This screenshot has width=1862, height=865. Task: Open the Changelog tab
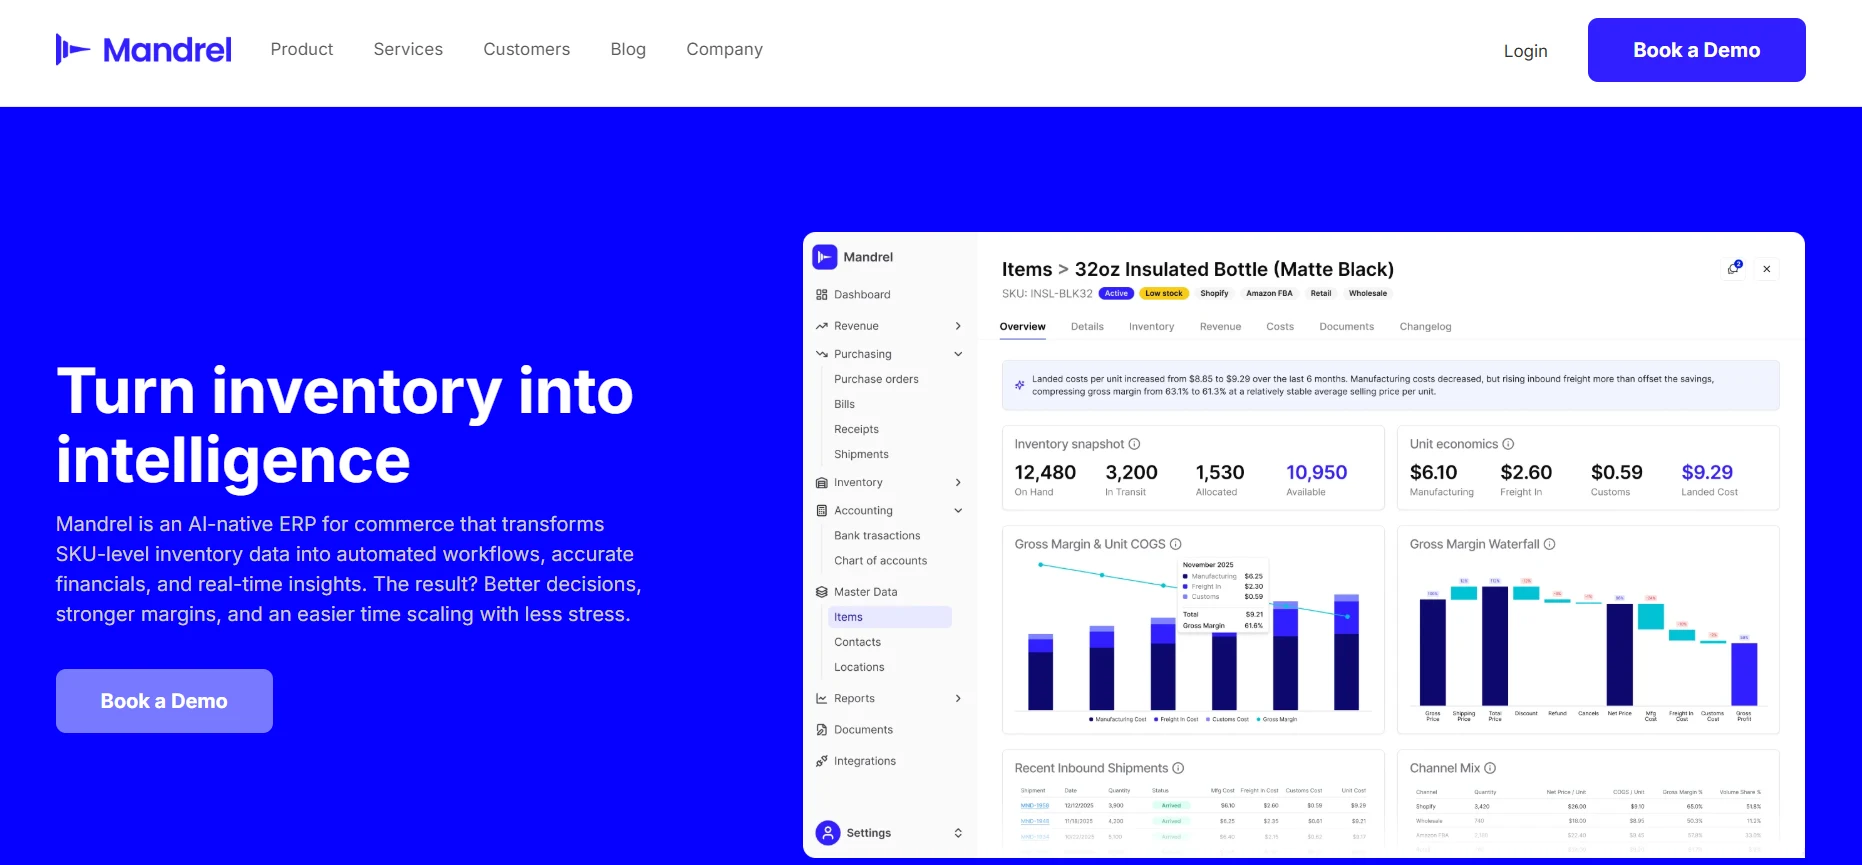(x=1425, y=327)
